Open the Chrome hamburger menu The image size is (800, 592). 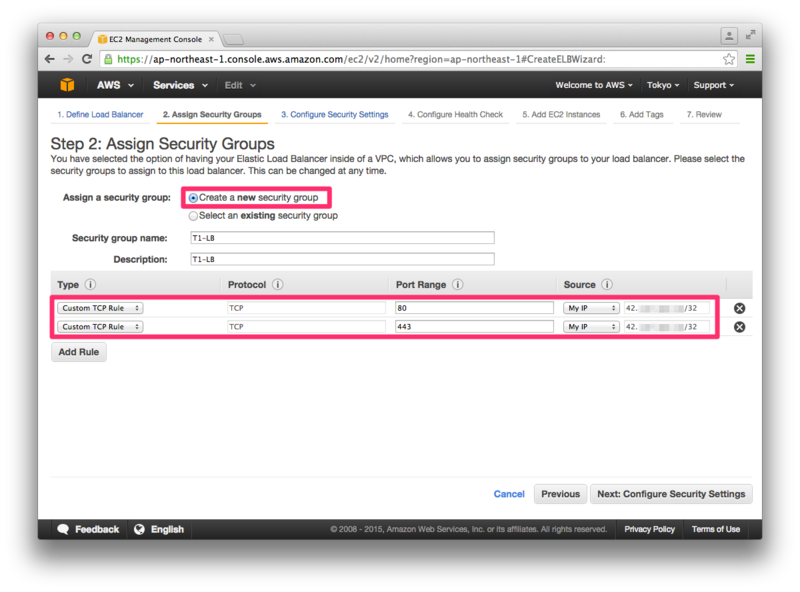(750, 59)
